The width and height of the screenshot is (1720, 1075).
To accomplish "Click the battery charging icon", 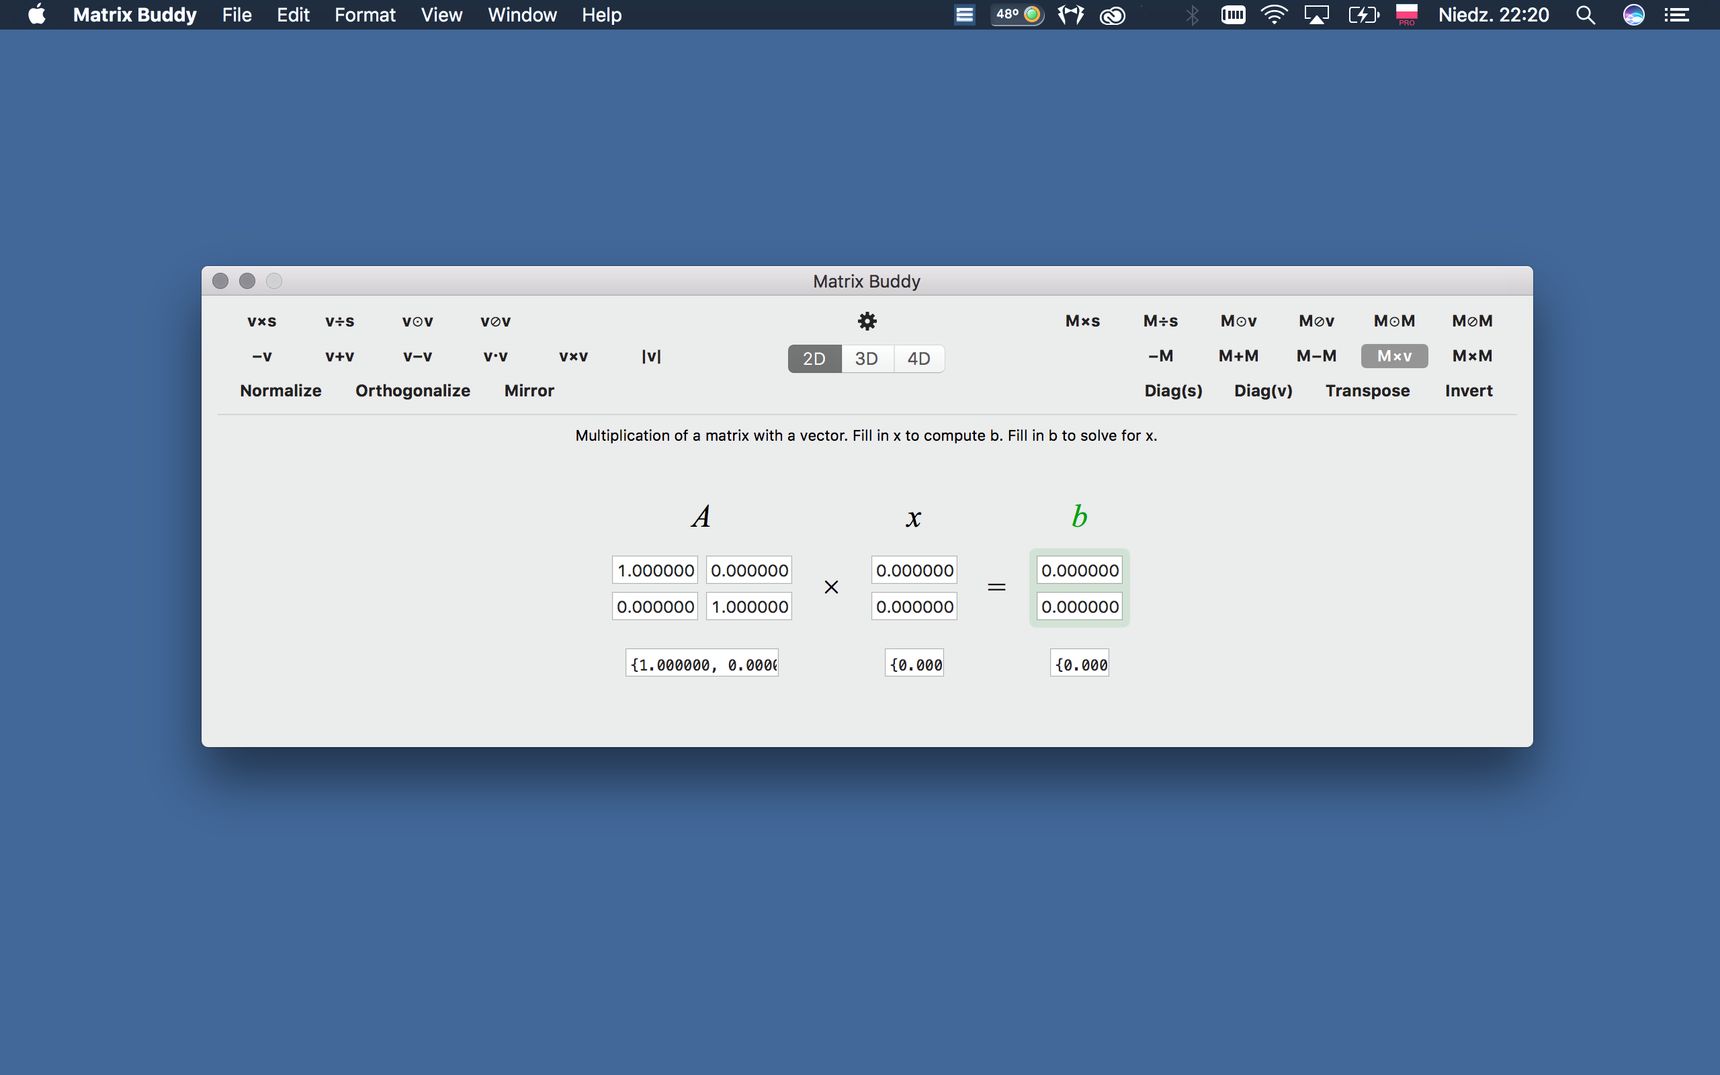I will [x=1363, y=15].
